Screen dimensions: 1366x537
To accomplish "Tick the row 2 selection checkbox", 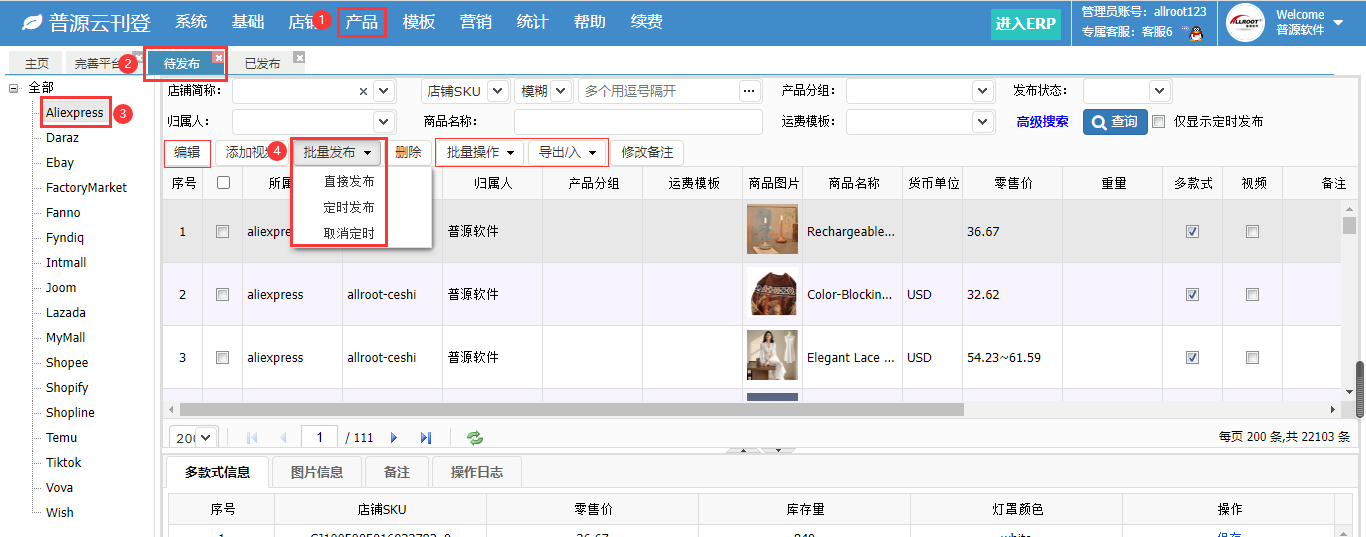I will pyautogui.click(x=223, y=294).
